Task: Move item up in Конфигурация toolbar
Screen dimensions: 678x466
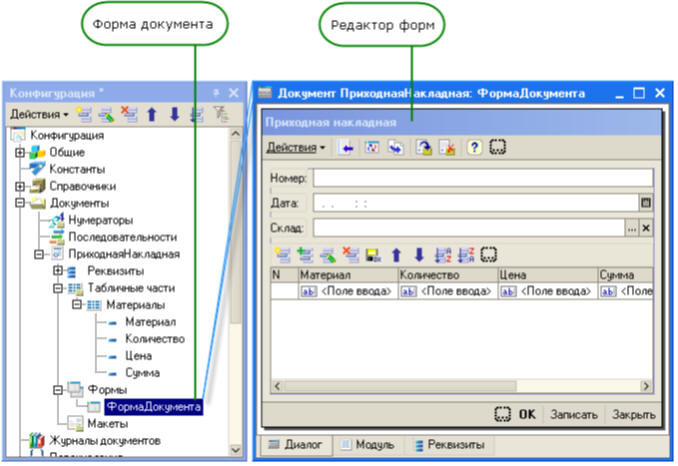Action: point(152,115)
